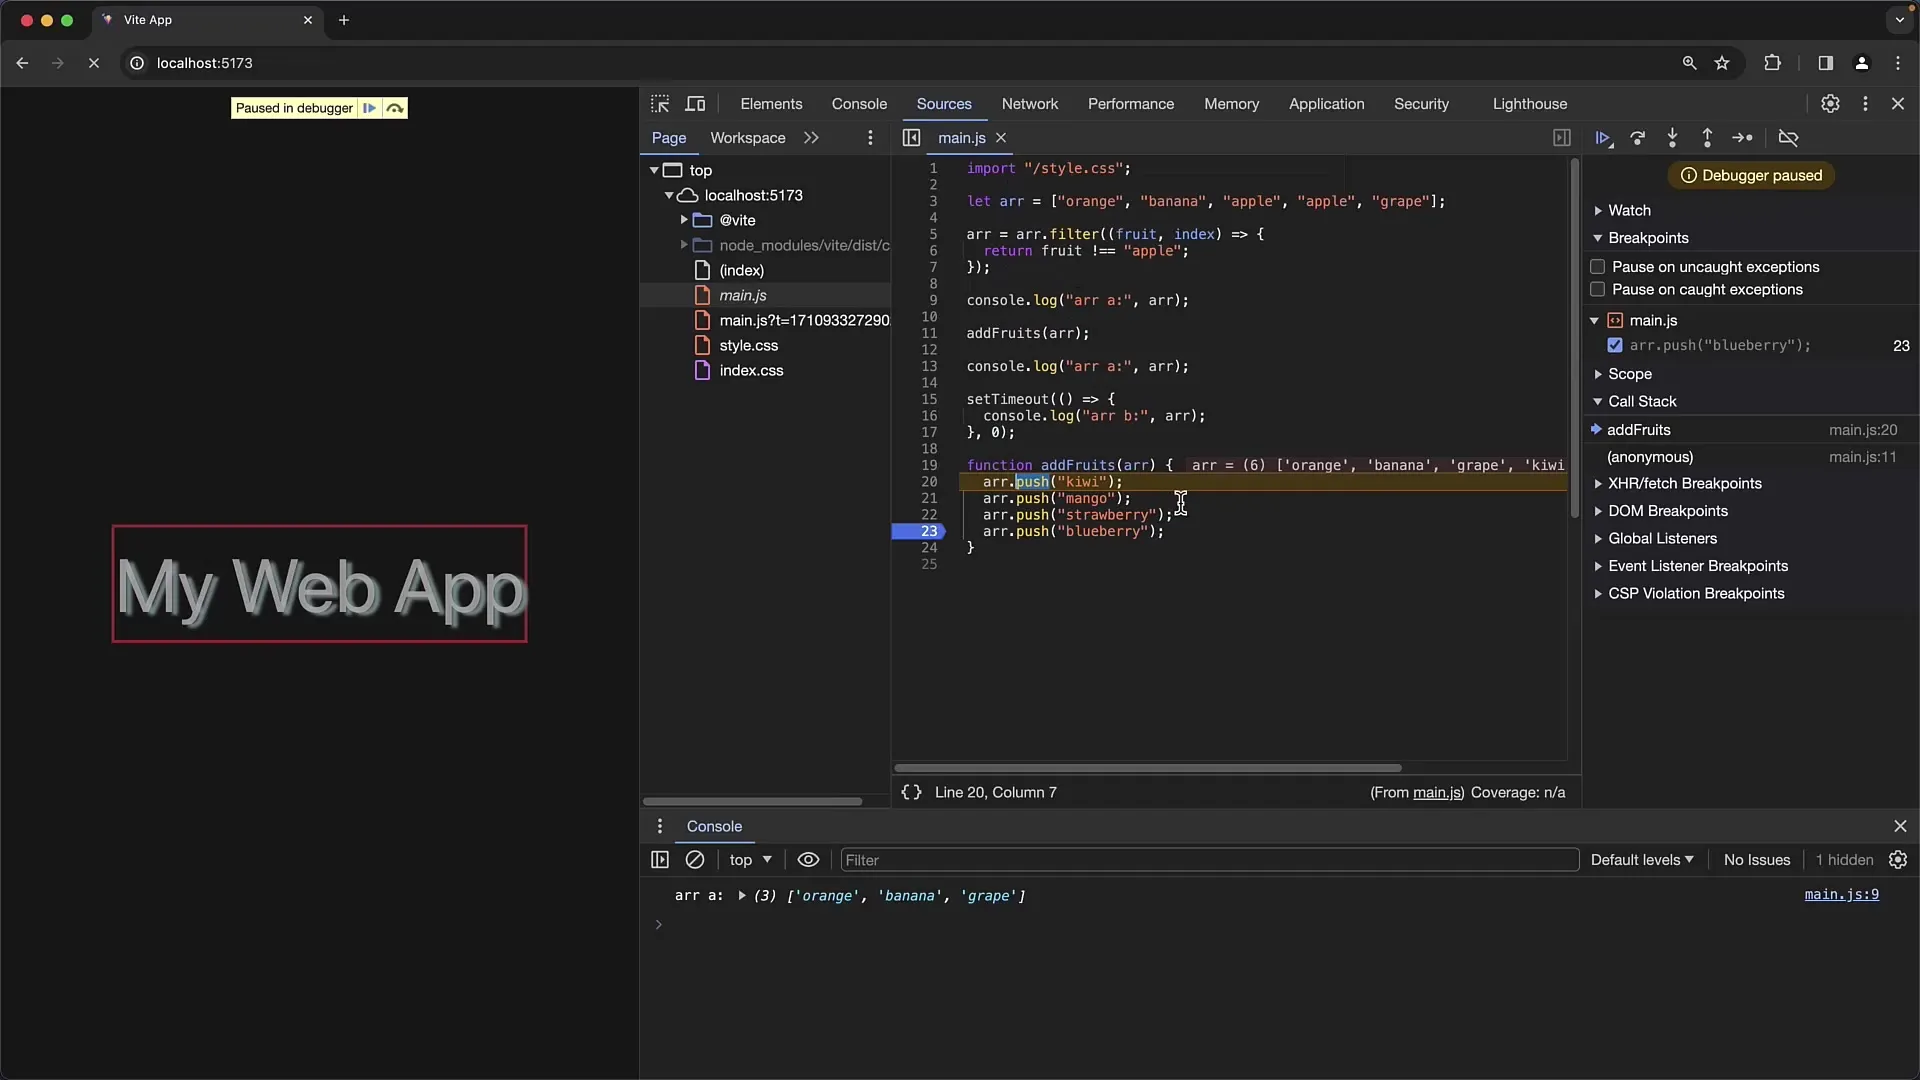Clear the console

pos(695,860)
